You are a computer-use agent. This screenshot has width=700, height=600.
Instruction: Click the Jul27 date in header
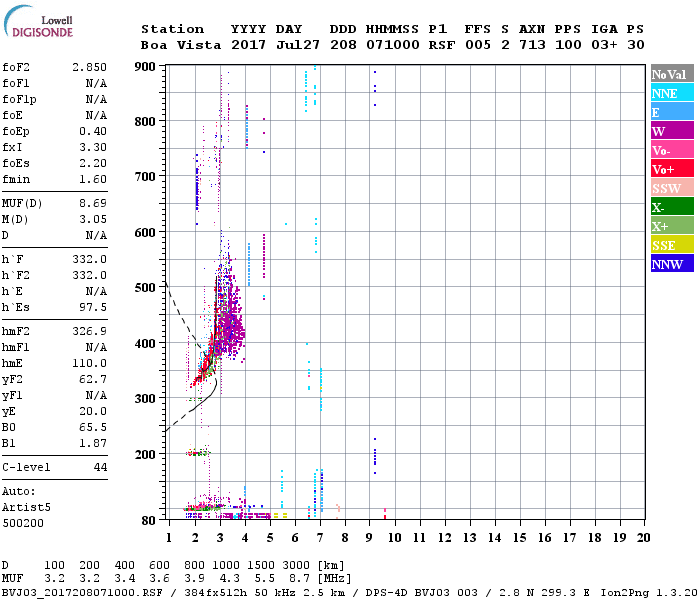298,45
